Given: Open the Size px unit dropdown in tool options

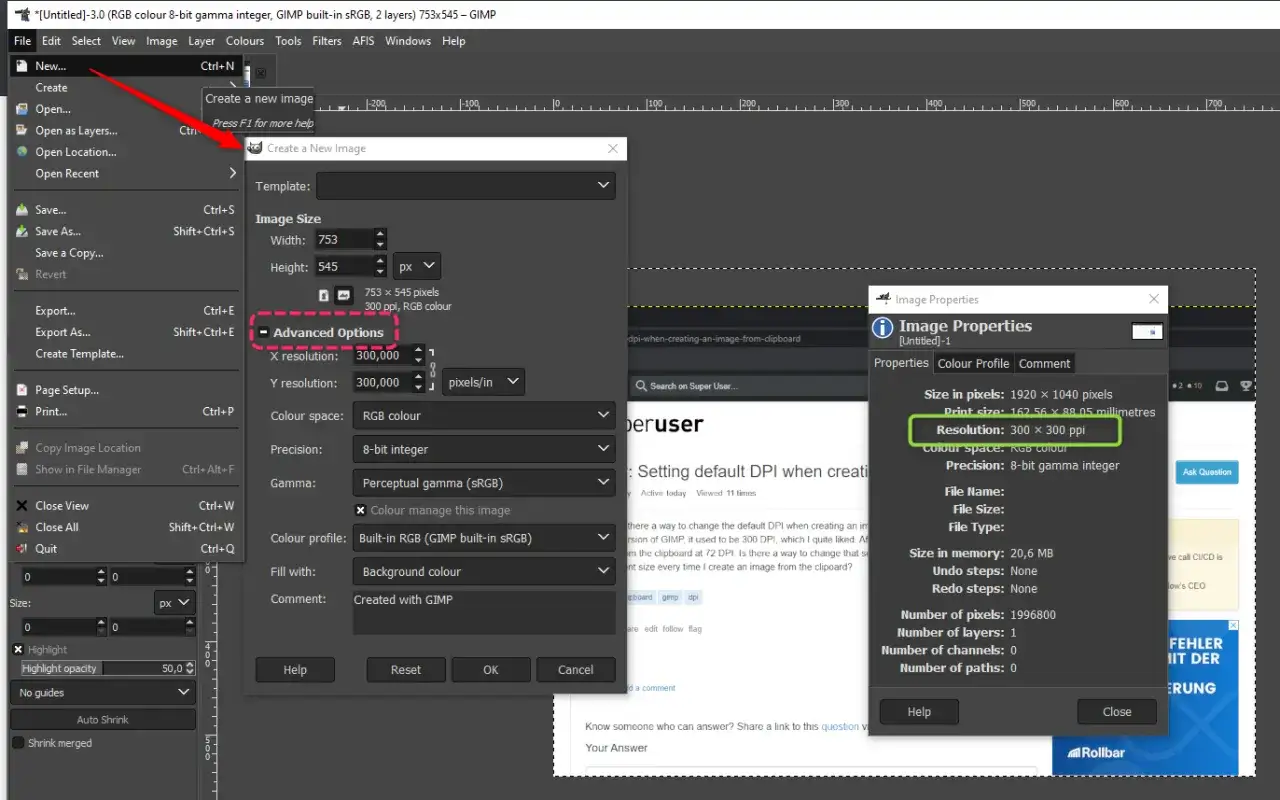Looking at the screenshot, I should pyautogui.click(x=175, y=603).
